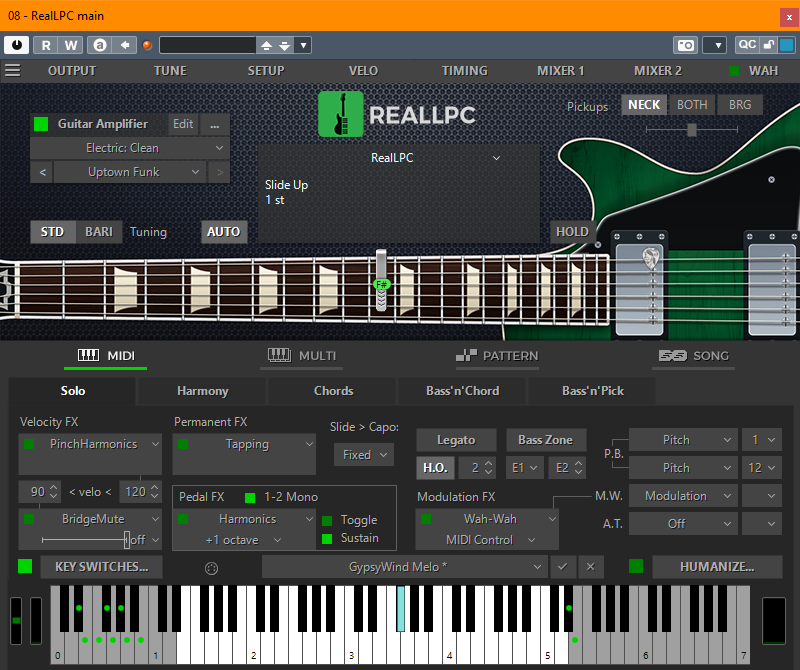Enable the W write automation button
Screen dimensions: 800x670
[70, 45]
